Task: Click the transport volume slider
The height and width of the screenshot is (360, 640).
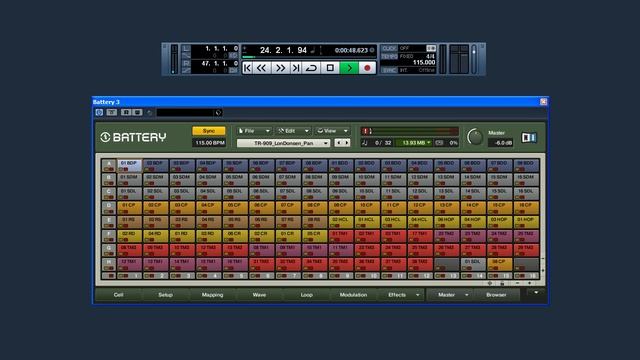Action: point(474,59)
